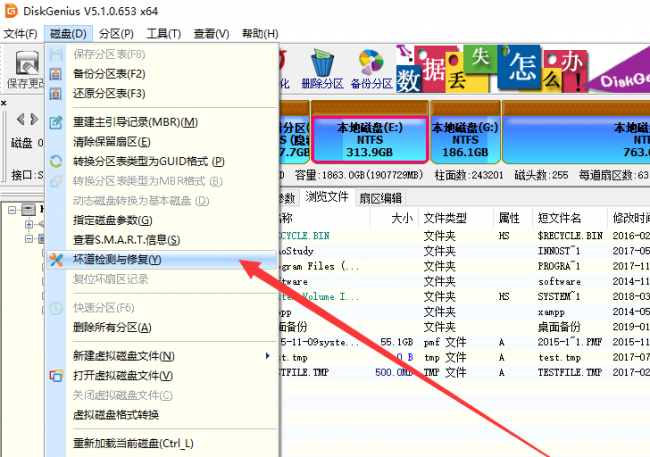This screenshot has width=650, height=457.
Task: Choose 坏道检测与修复(Y)
Action: click(162, 260)
